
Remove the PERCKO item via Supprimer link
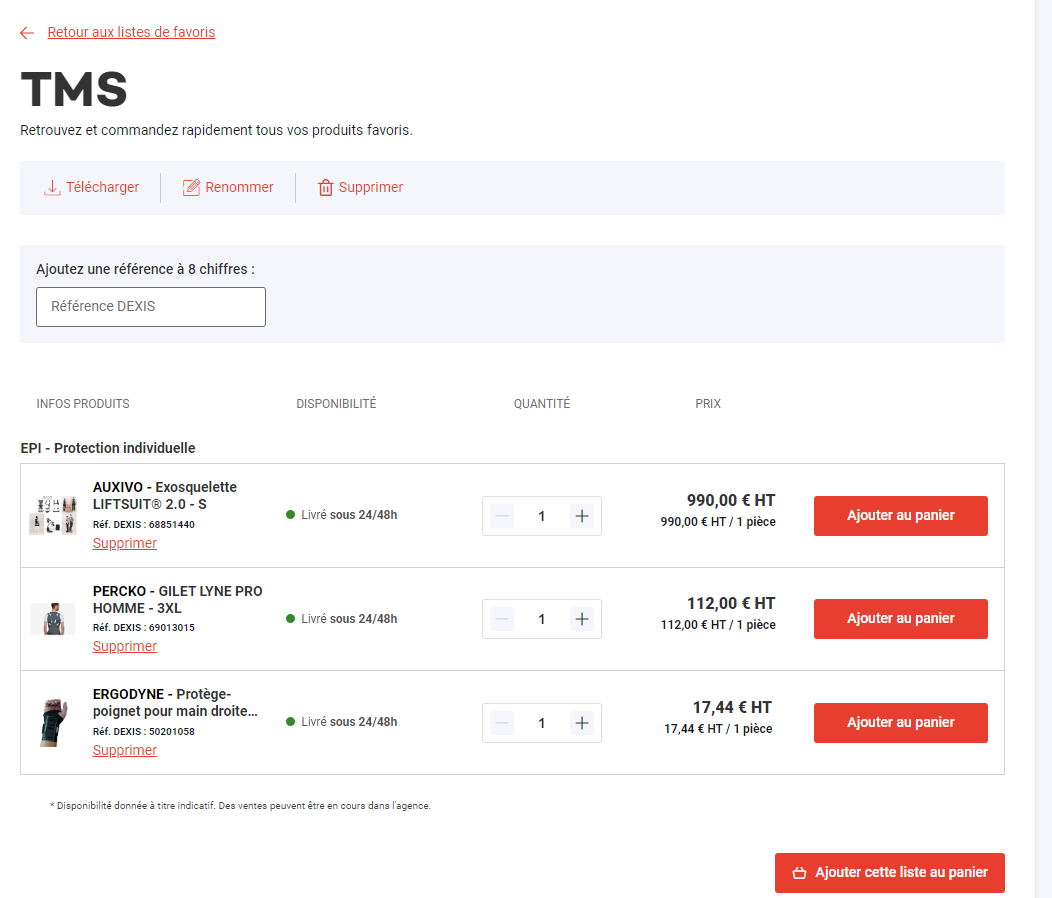(125, 646)
